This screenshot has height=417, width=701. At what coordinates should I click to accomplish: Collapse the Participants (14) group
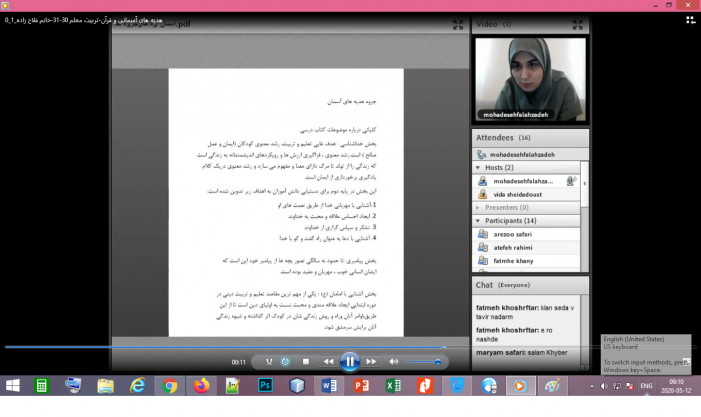coord(478,221)
